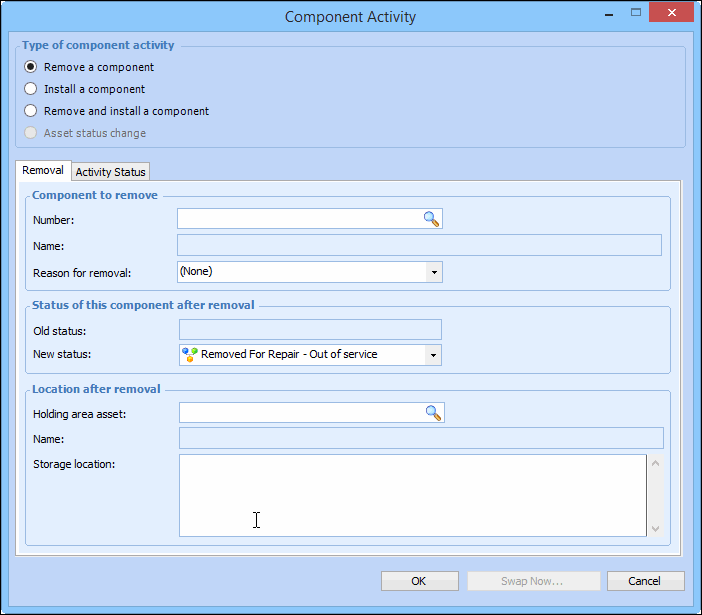Click the Storage location scrollbar up arrow
Viewport: 702px width, 615px height.
click(x=655, y=463)
